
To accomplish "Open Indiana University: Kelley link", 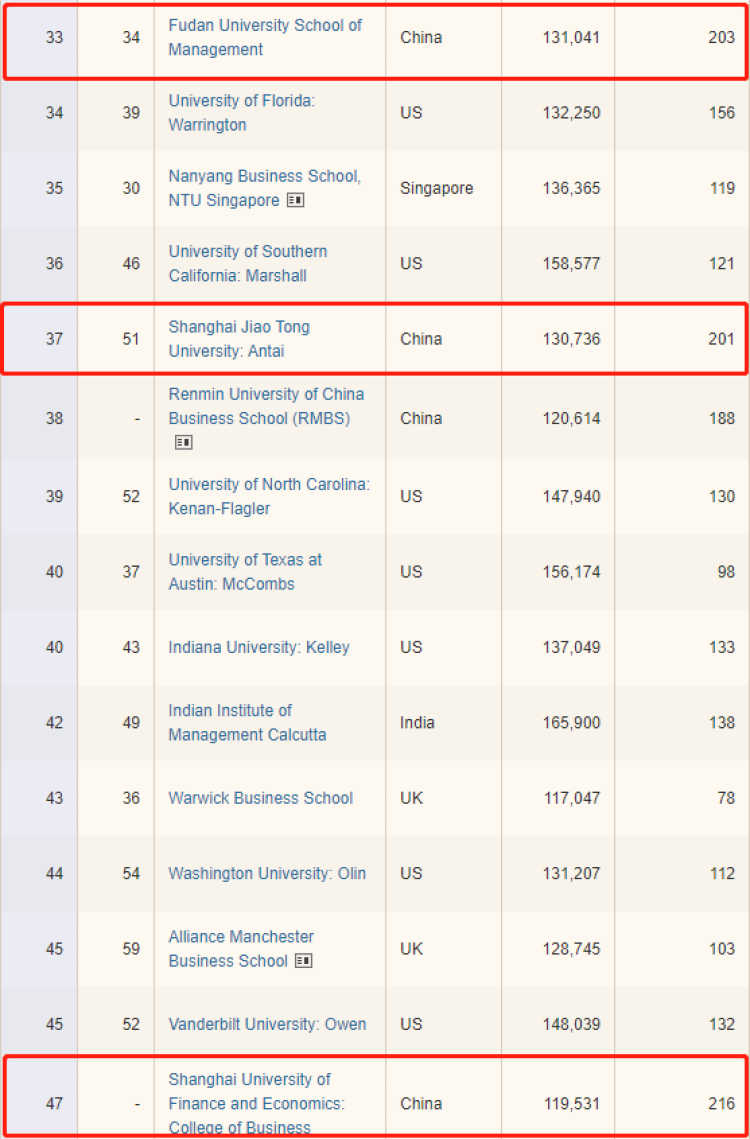I will coord(259,647).
